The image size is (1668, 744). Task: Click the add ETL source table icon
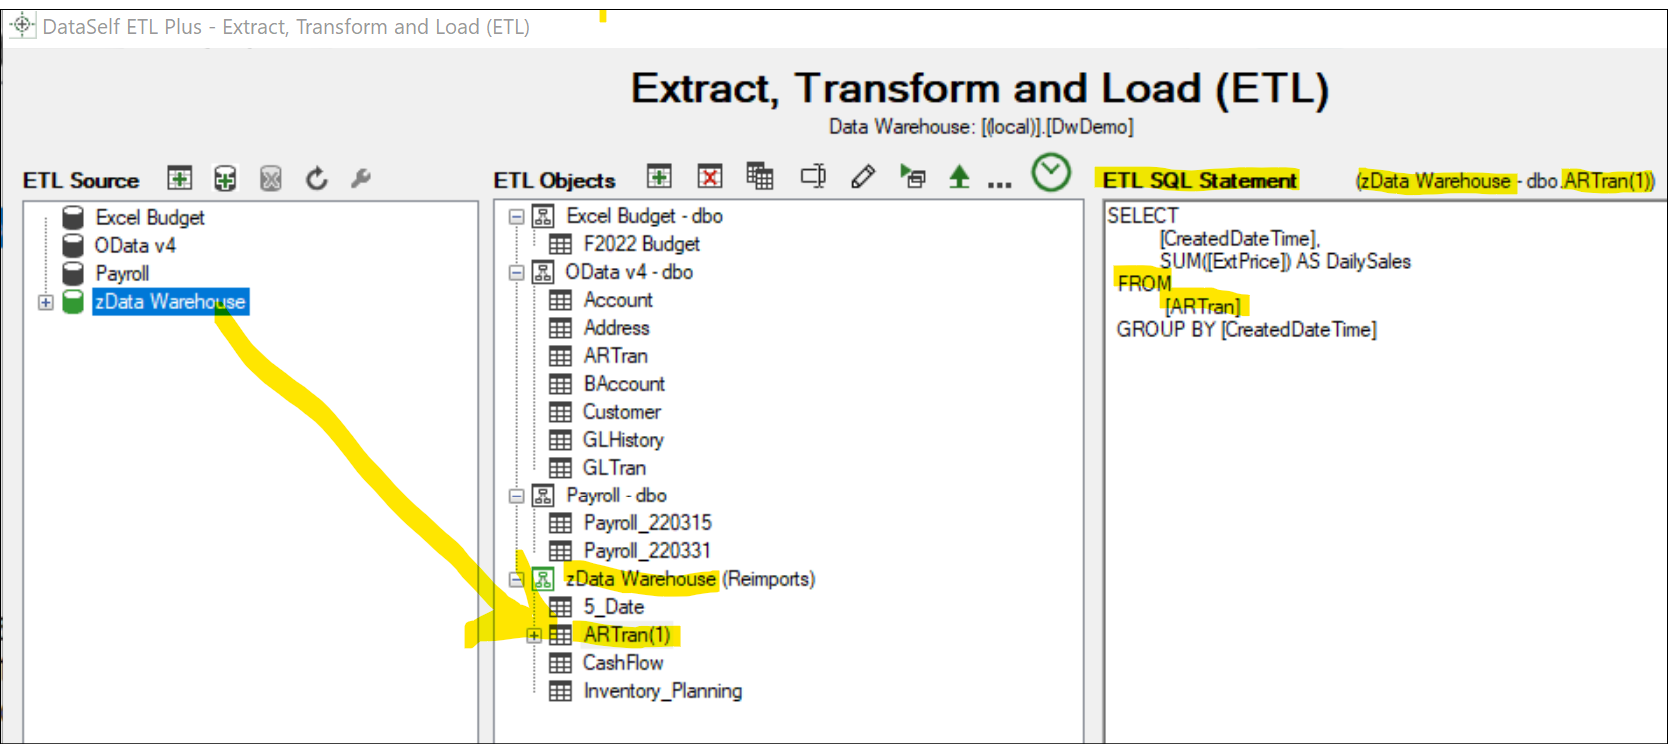click(x=179, y=179)
